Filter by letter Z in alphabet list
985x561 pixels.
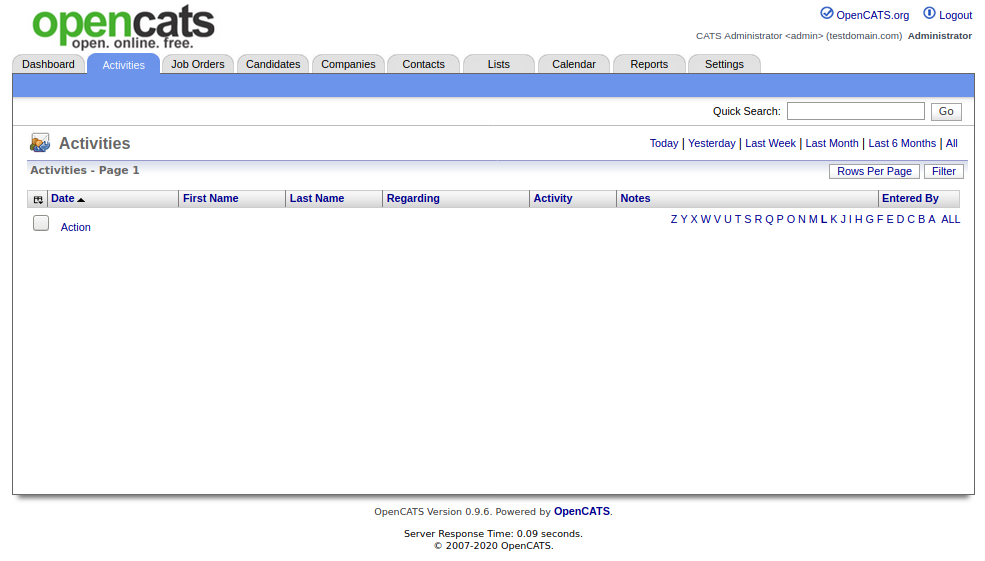tap(674, 219)
